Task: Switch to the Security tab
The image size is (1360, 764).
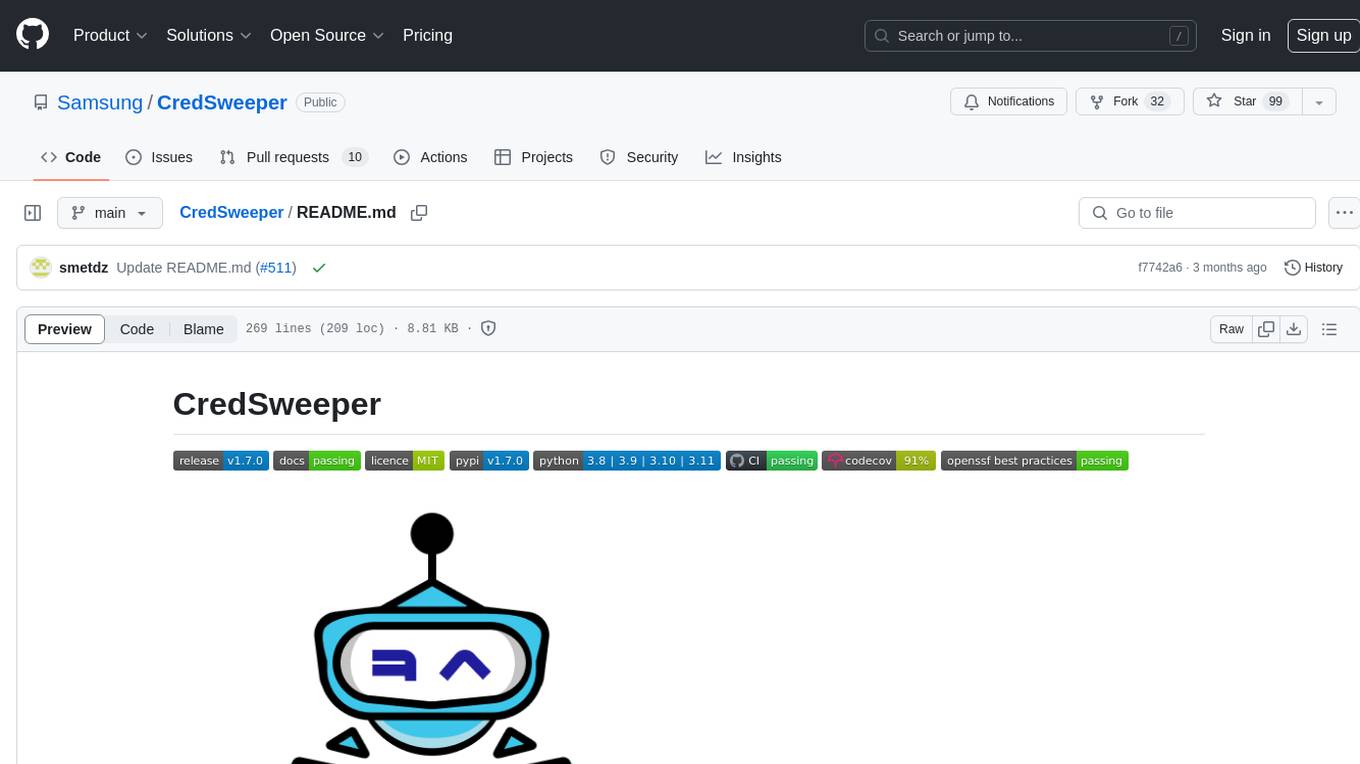Action: [639, 157]
